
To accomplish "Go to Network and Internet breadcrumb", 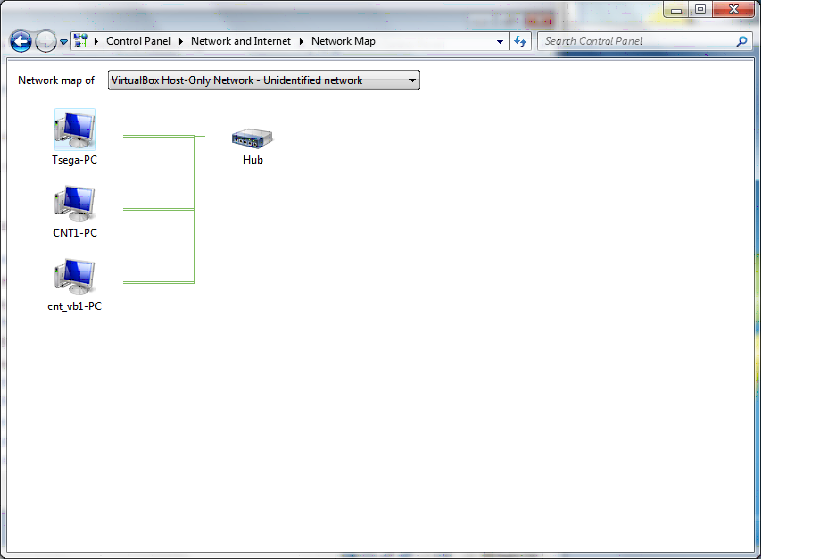I will [x=241, y=41].
